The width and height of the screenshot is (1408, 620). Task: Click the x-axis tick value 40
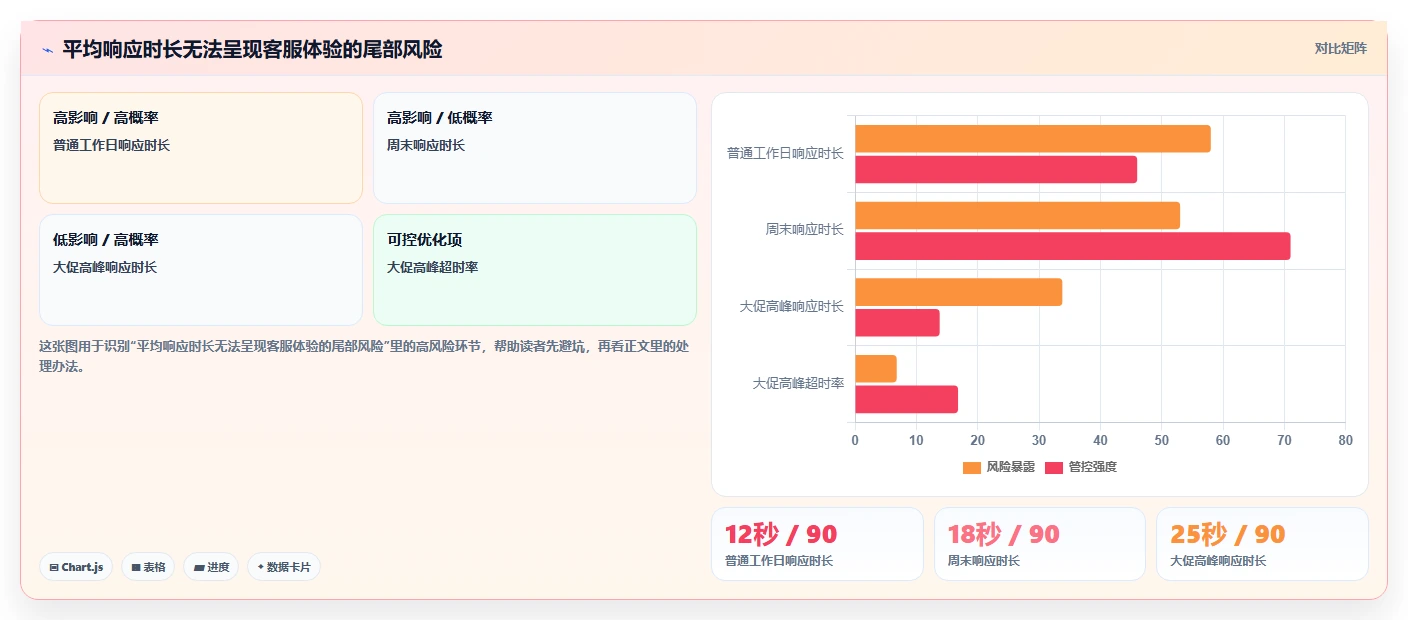(1100, 440)
